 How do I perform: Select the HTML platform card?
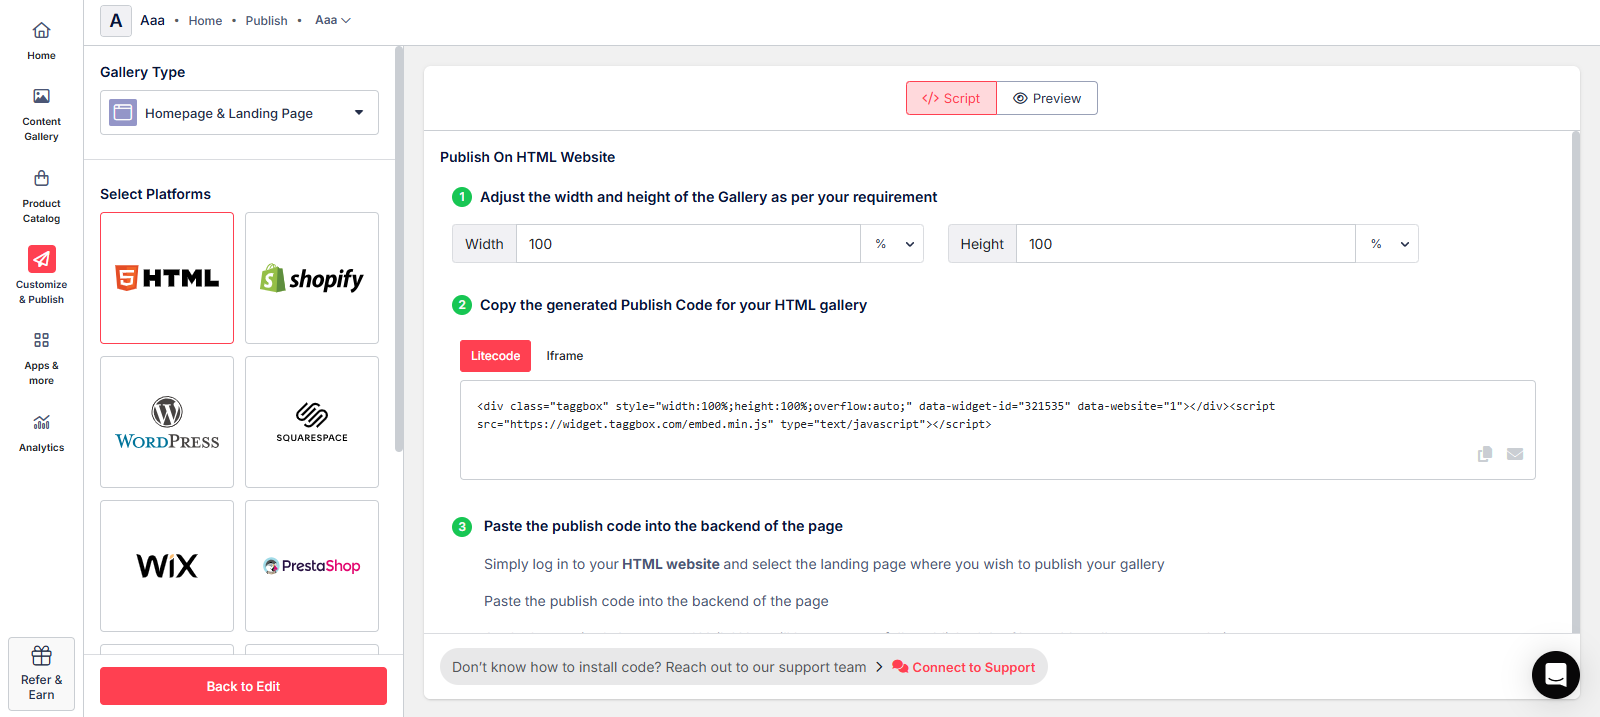click(167, 278)
